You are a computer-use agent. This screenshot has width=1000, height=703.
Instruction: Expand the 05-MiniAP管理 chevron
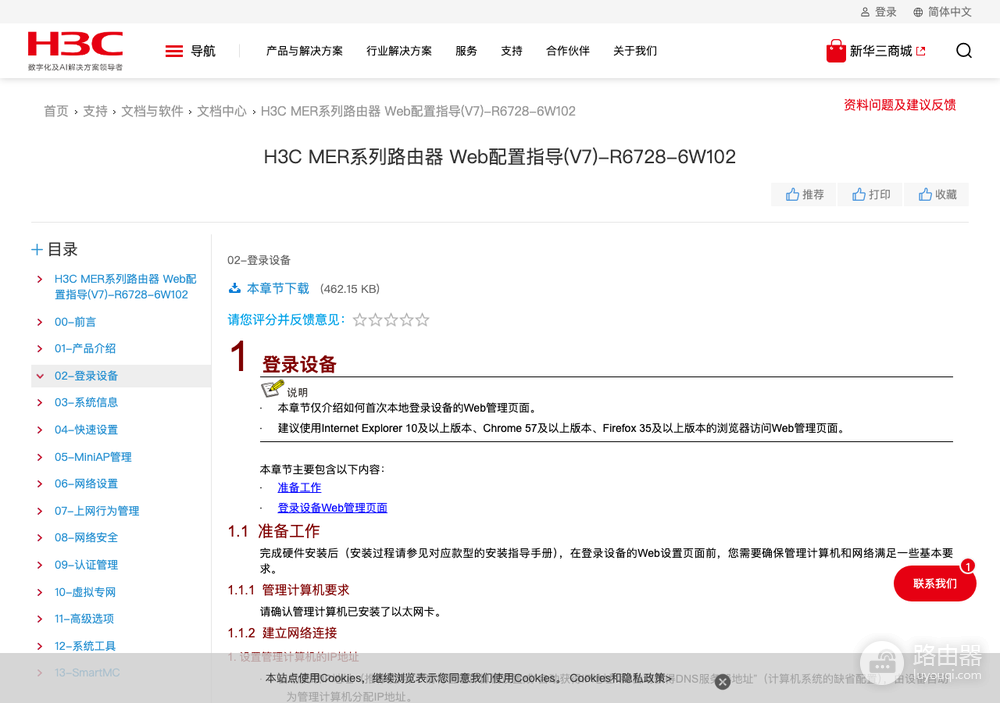click(x=40, y=457)
